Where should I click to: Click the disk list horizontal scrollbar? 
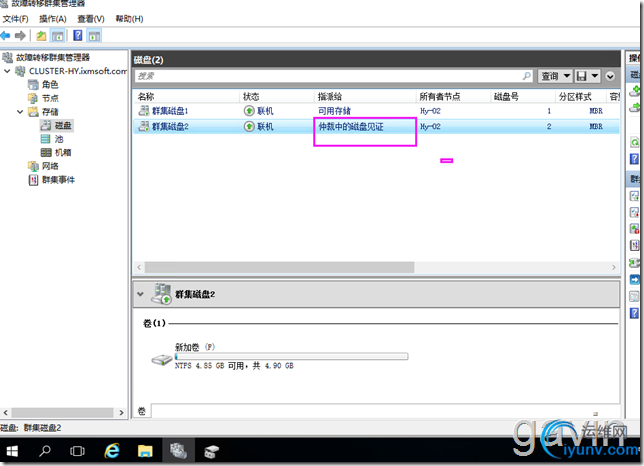279,267
